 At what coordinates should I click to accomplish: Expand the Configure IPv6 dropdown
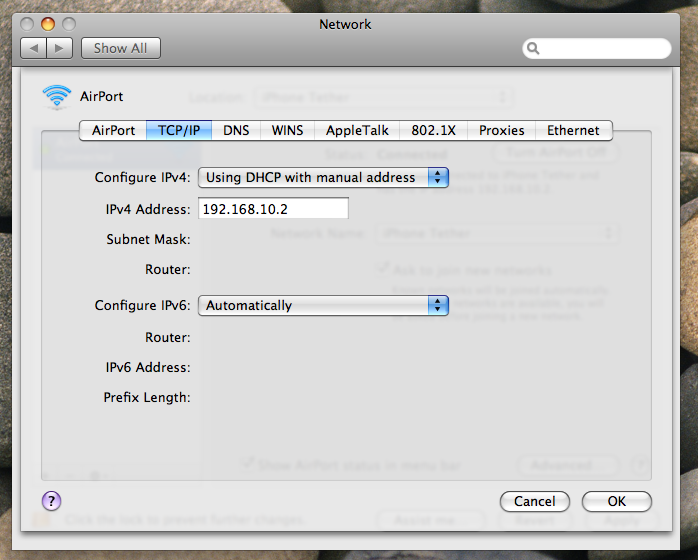pyautogui.click(x=323, y=305)
